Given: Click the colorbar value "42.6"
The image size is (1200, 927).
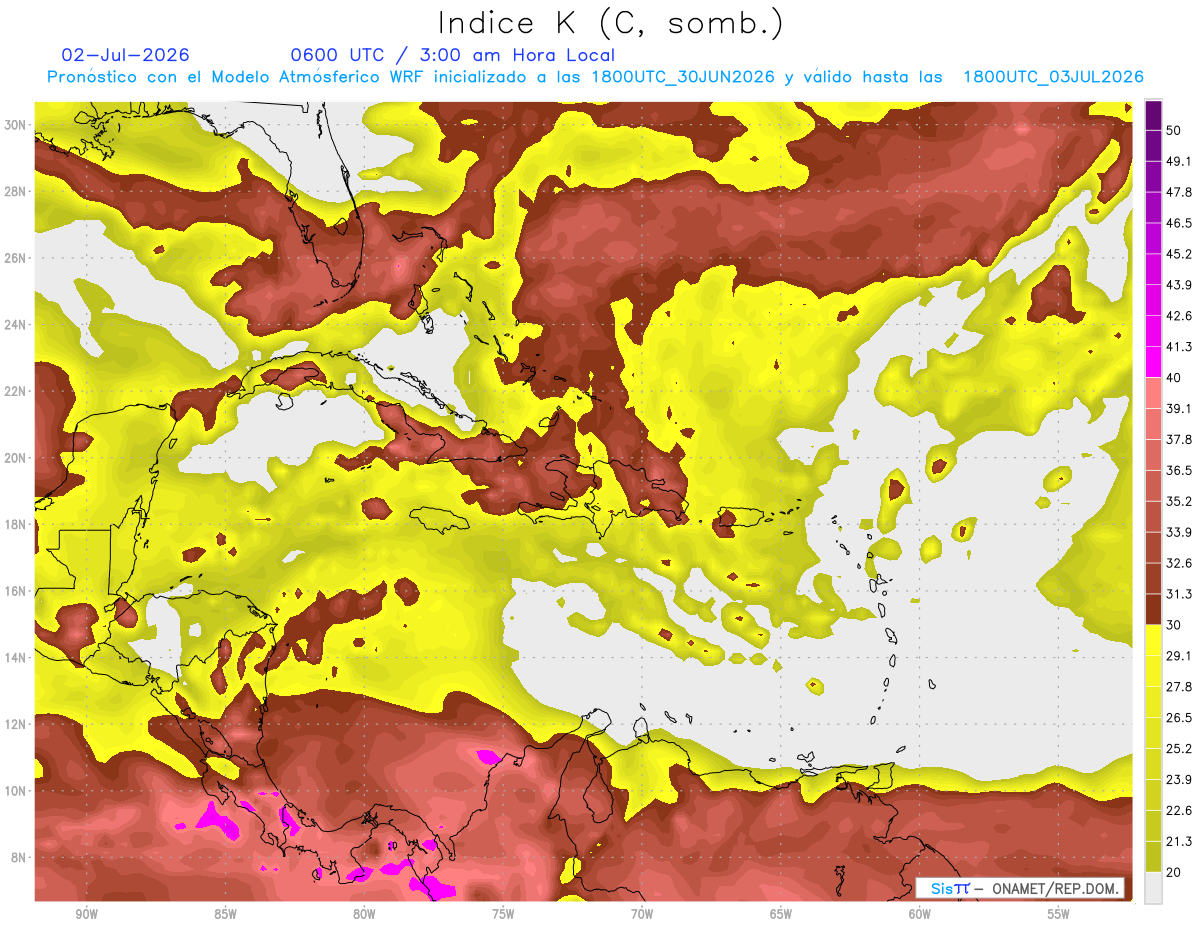Looking at the screenshot, I should (1180, 316).
